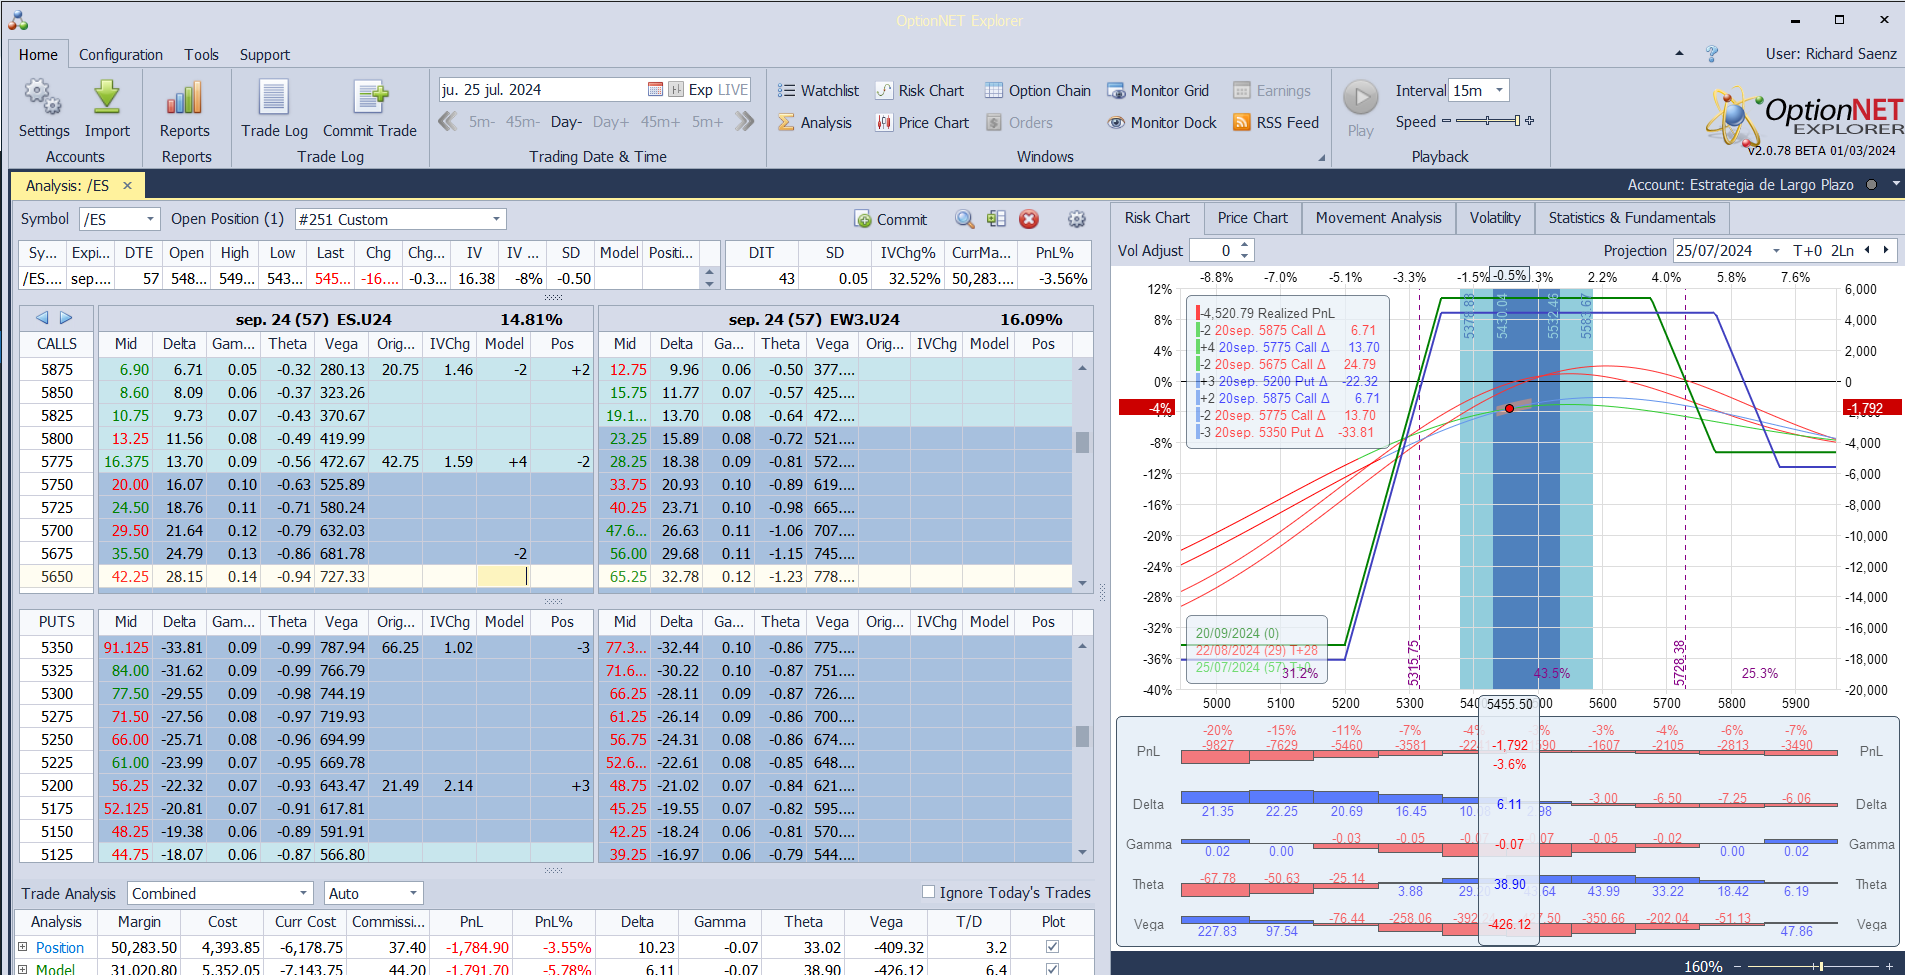Open the Price Chart window from ribbon
Image resolution: width=1905 pixels, height=975 pixels.
click(x=922, y=123)
